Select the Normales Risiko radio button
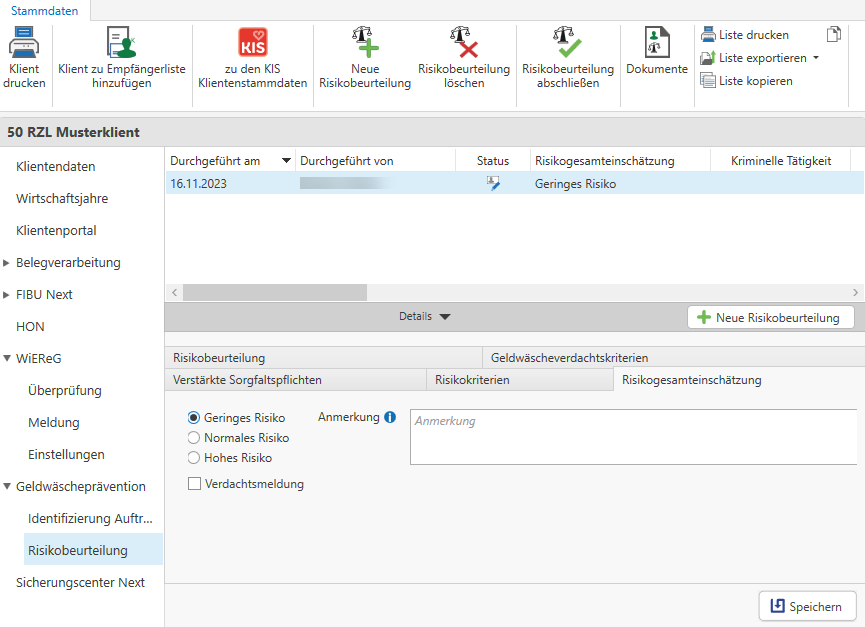865x627 pixels. (194, 438)
